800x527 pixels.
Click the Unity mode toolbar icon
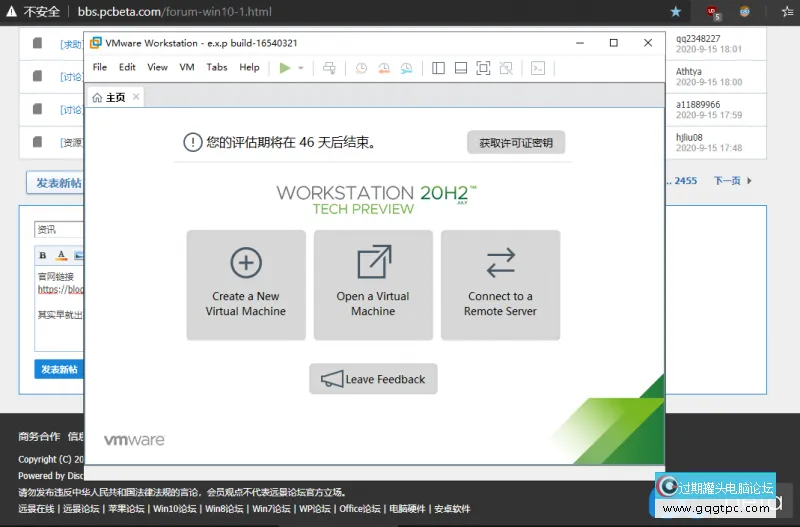coord(506,68)
